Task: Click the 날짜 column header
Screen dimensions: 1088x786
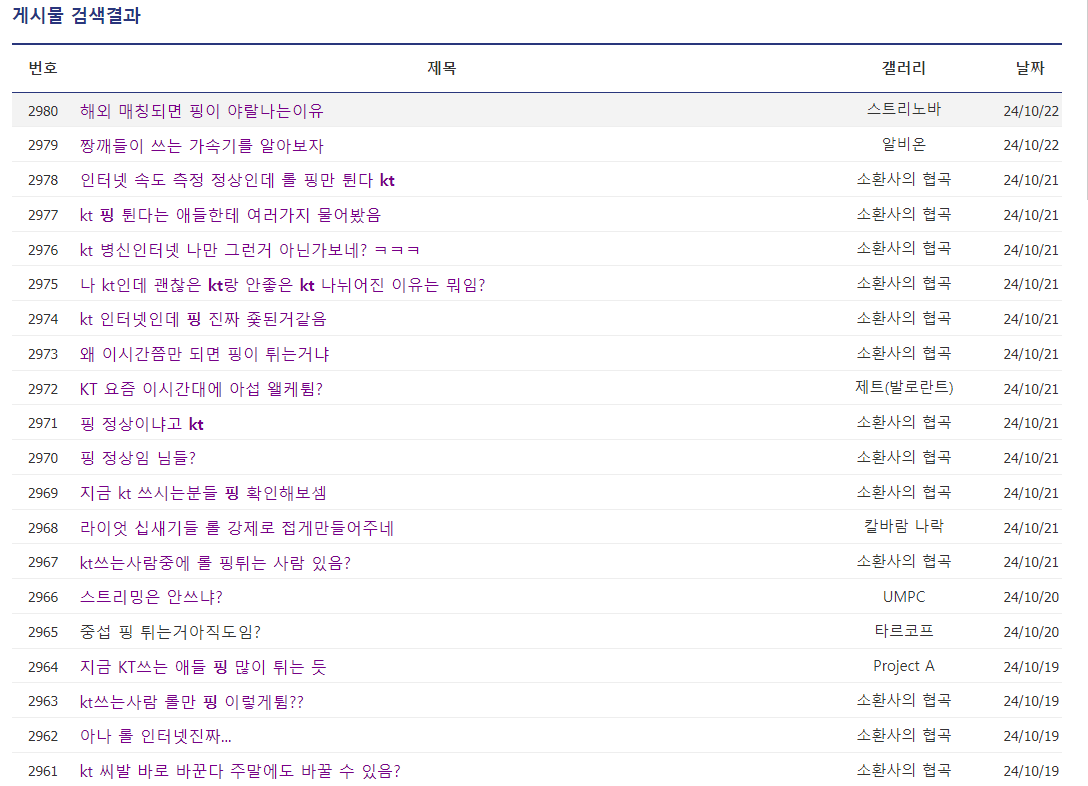Action: click(x=1030, y=68)
